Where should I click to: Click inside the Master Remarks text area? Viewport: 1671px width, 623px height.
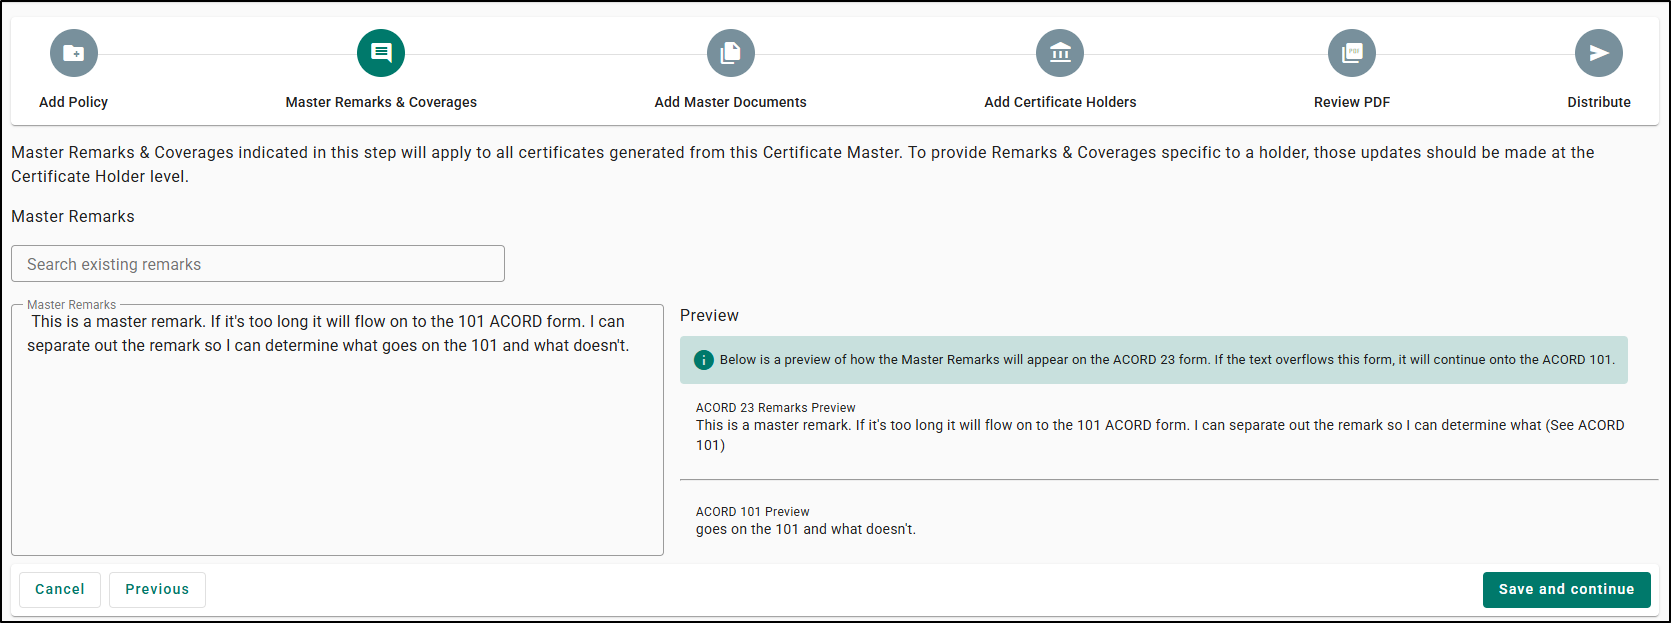[337, 430]
